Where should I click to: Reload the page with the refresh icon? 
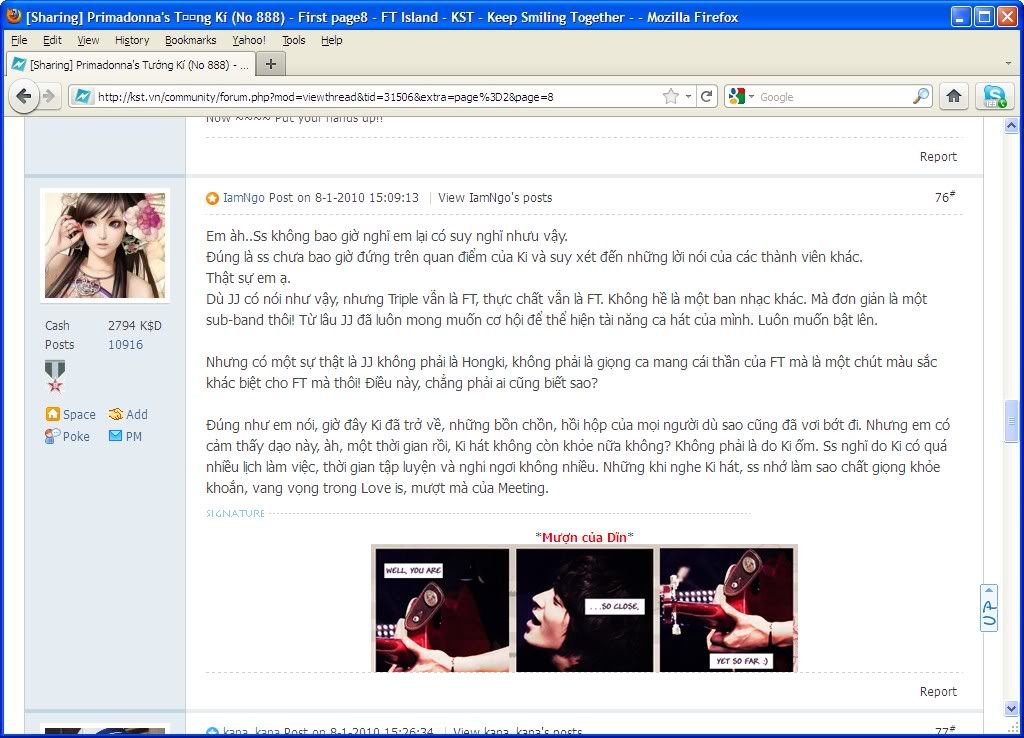[x=706, y=97]
